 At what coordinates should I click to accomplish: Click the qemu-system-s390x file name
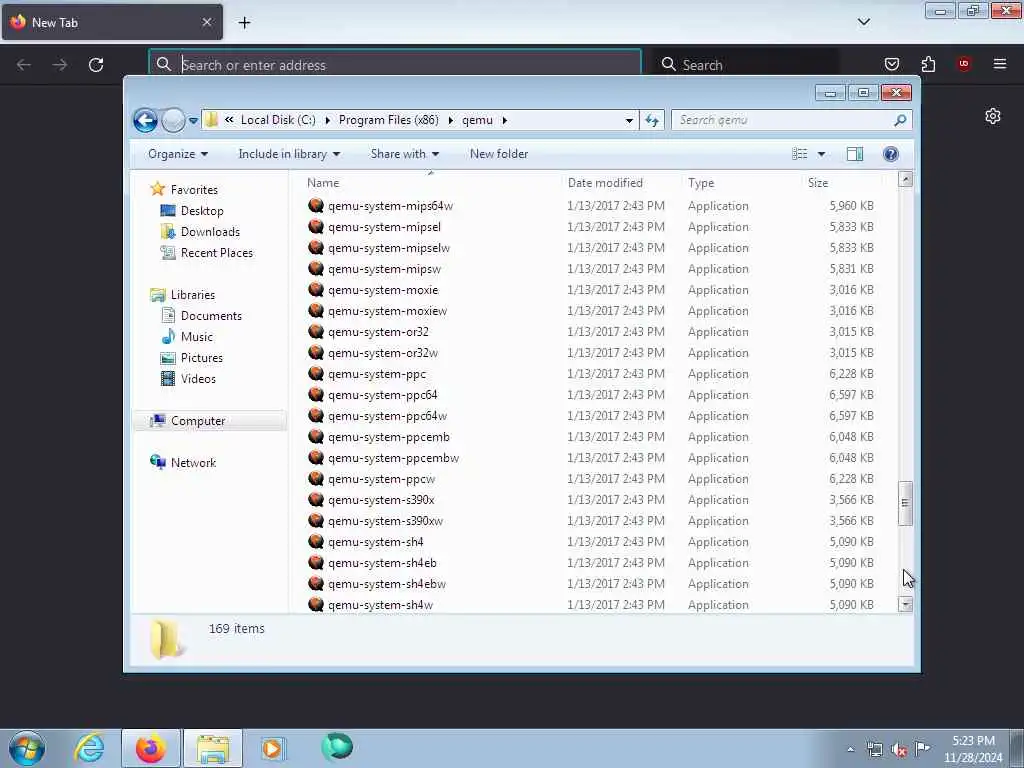(381, 500)
